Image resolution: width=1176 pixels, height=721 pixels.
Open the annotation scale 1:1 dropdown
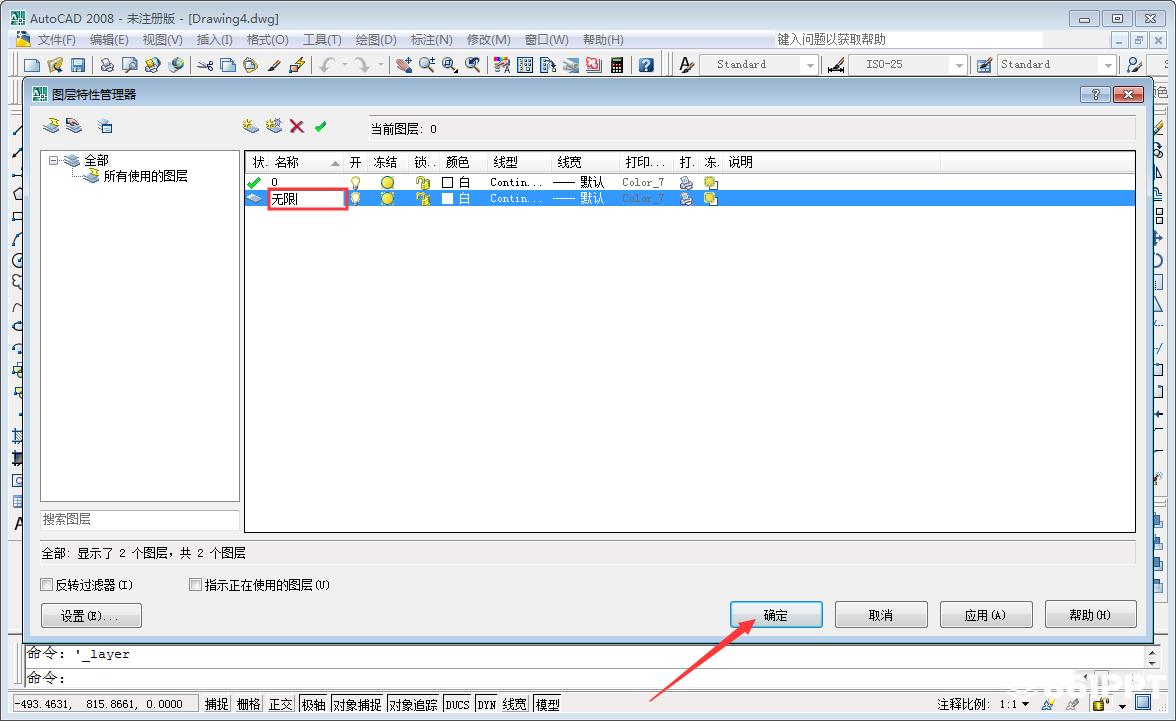(1025, 704)
